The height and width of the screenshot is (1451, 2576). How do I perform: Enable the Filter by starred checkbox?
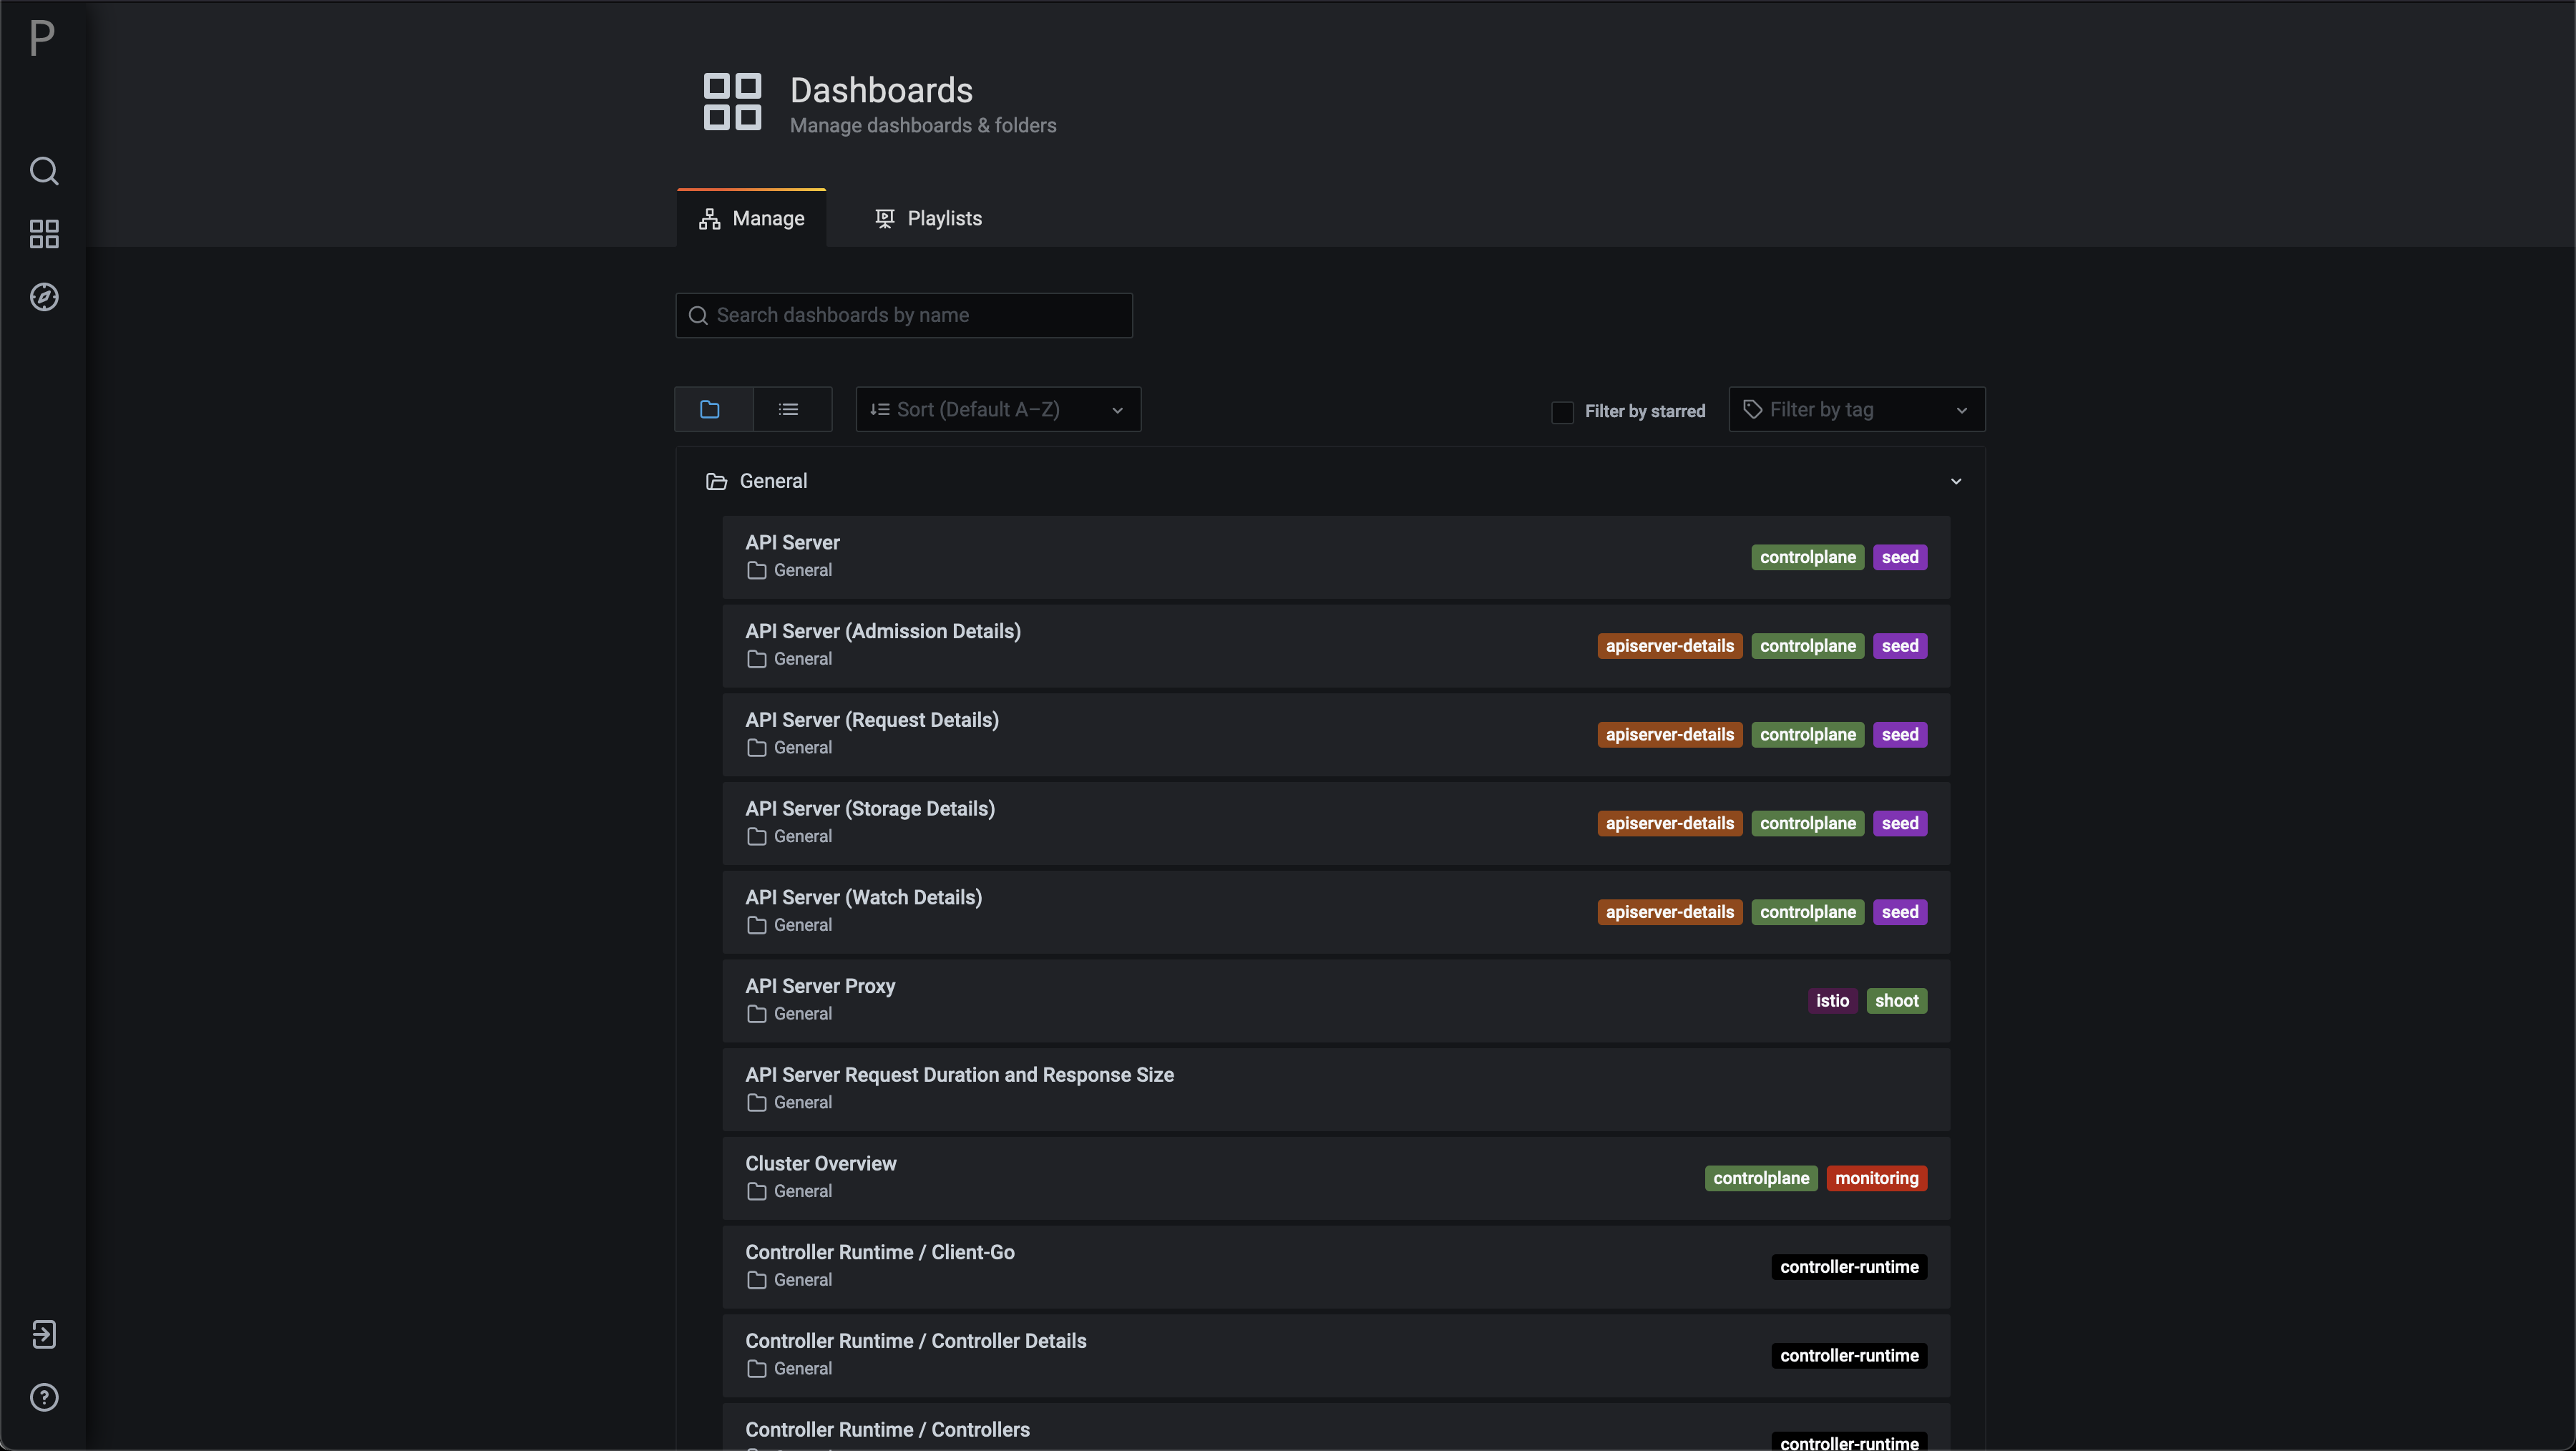point(1562,412)
